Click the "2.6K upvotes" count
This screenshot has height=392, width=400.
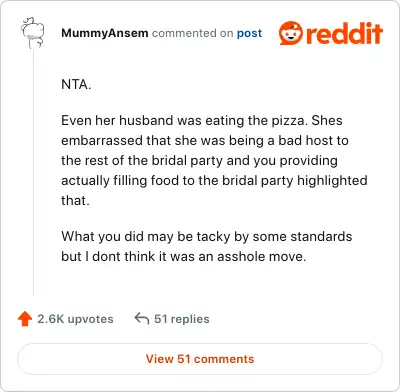pos(75,319)
